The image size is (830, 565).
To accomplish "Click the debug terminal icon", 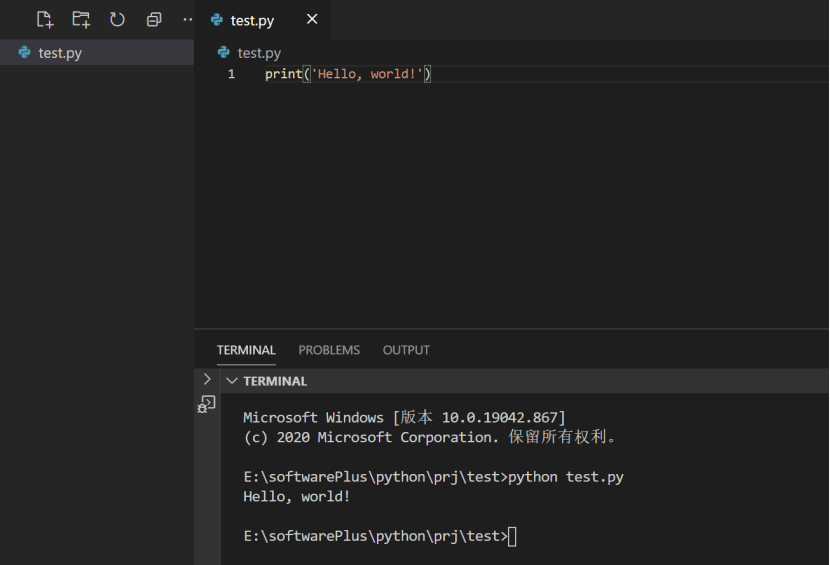I will pos(206,403).
